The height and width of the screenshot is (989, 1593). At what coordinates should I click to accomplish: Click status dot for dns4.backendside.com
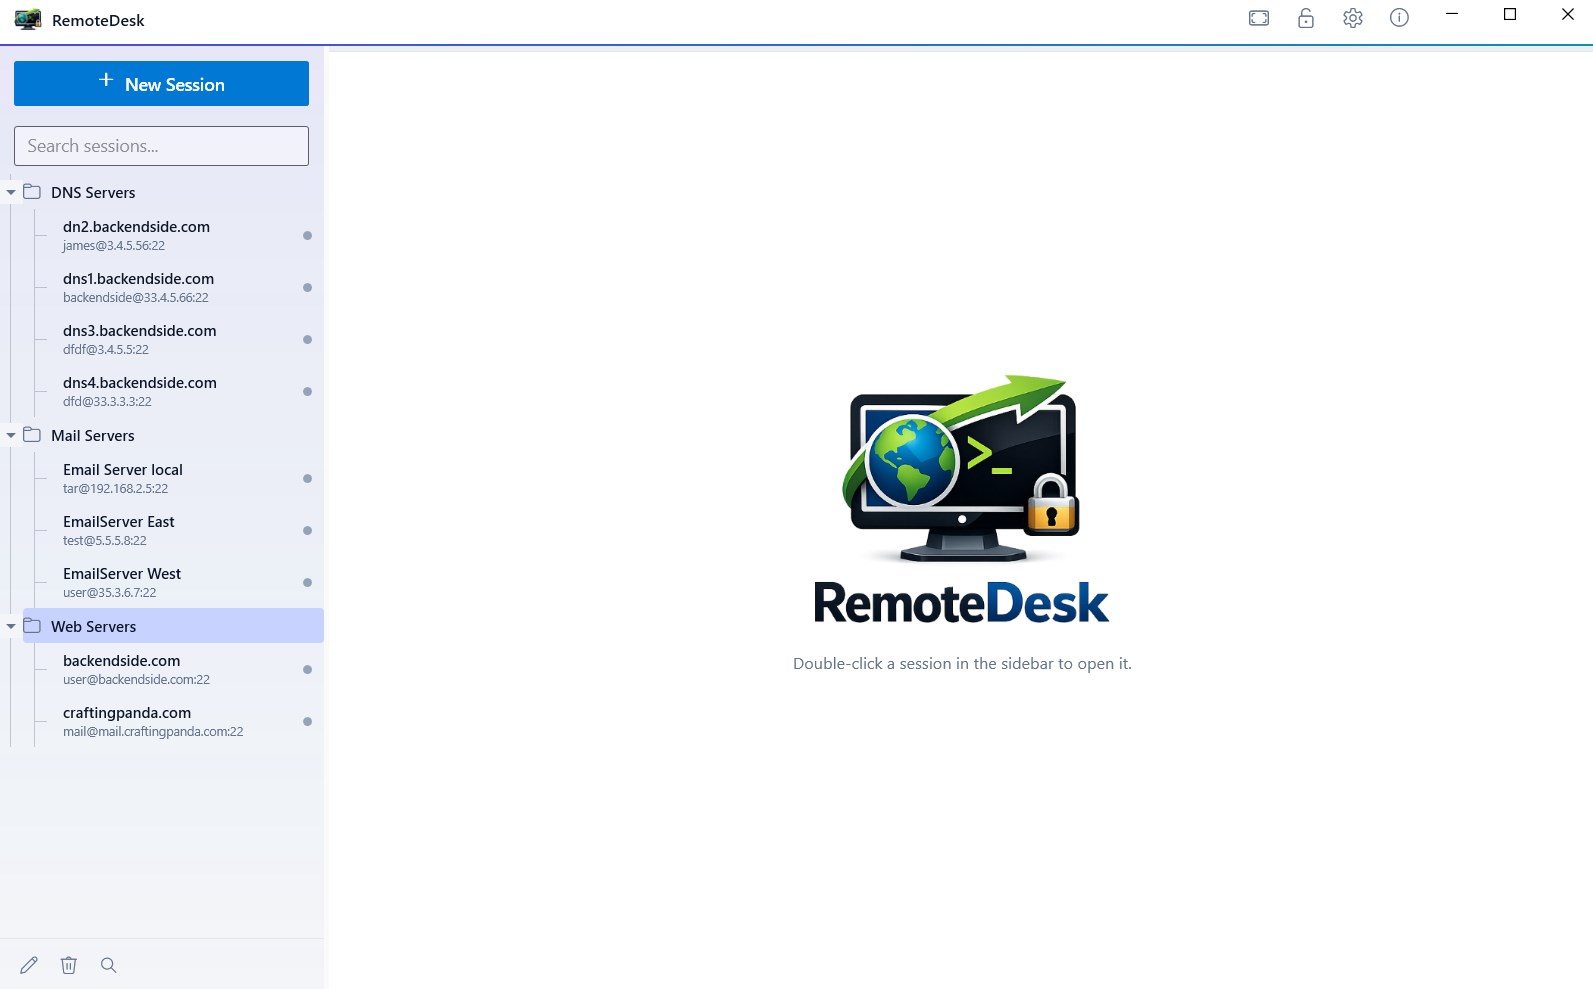click(307, 392)
